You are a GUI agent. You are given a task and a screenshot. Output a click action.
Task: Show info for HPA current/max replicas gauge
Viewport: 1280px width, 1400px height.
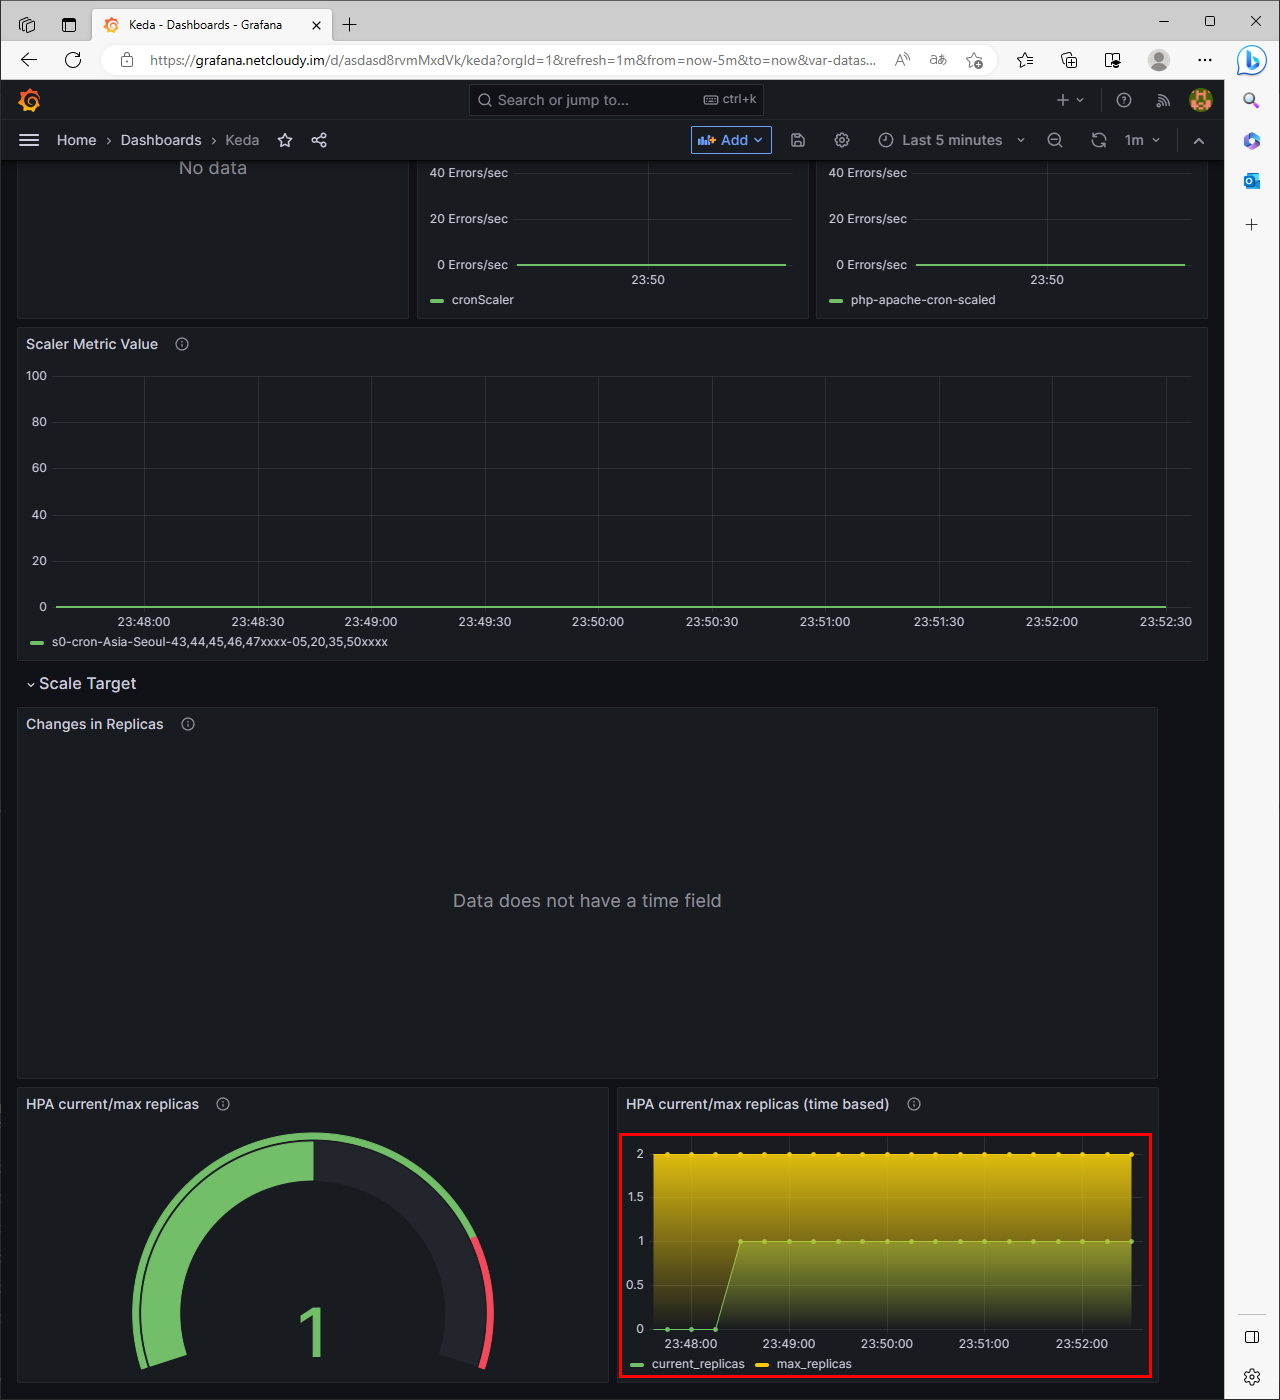coord(223,1104)
